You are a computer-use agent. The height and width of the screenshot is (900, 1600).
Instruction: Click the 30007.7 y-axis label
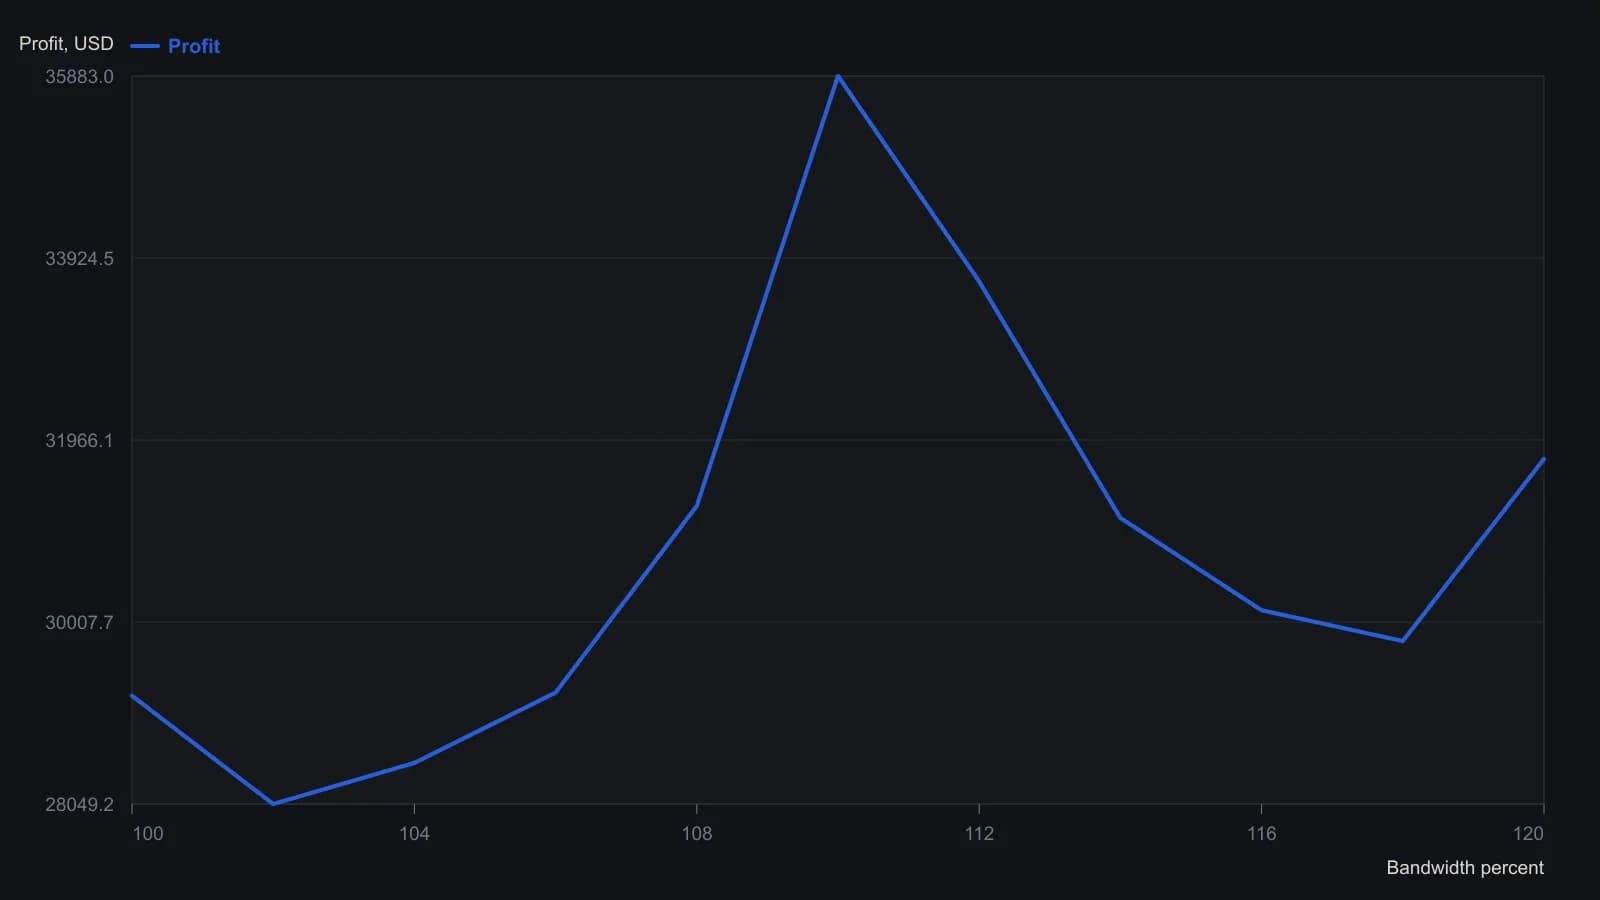pos(79,623)
